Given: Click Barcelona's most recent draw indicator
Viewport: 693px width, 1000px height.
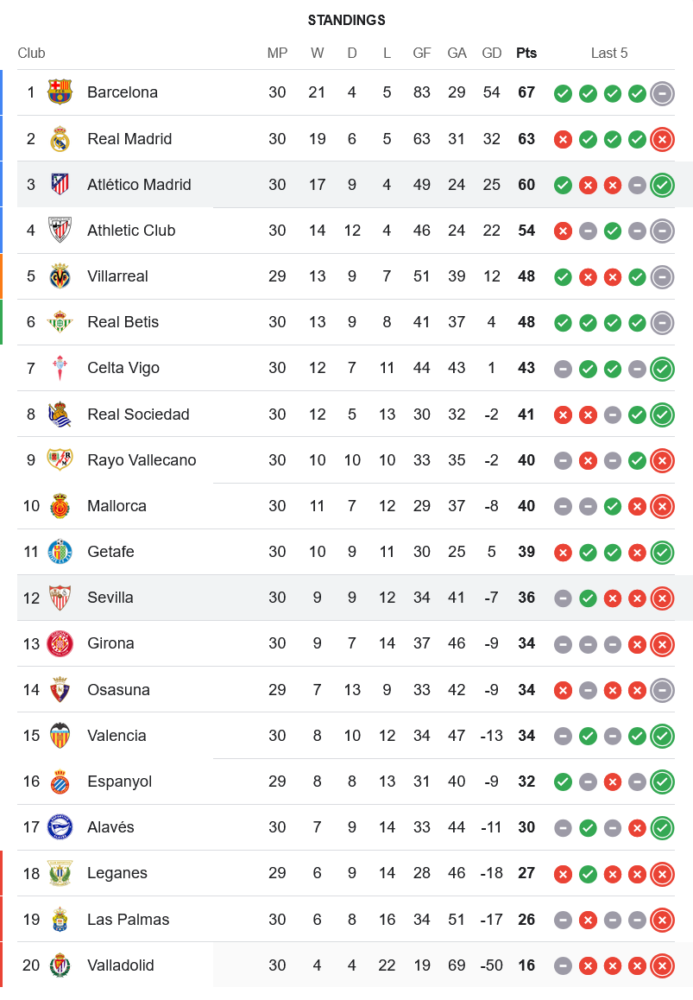Looking at the screenshot, I should coord(661,93).
